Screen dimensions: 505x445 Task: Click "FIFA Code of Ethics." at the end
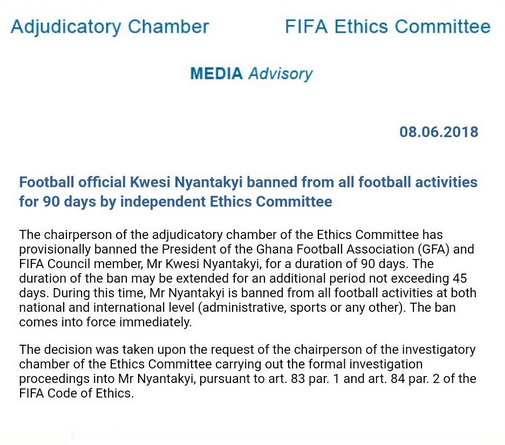click(76, 393)
